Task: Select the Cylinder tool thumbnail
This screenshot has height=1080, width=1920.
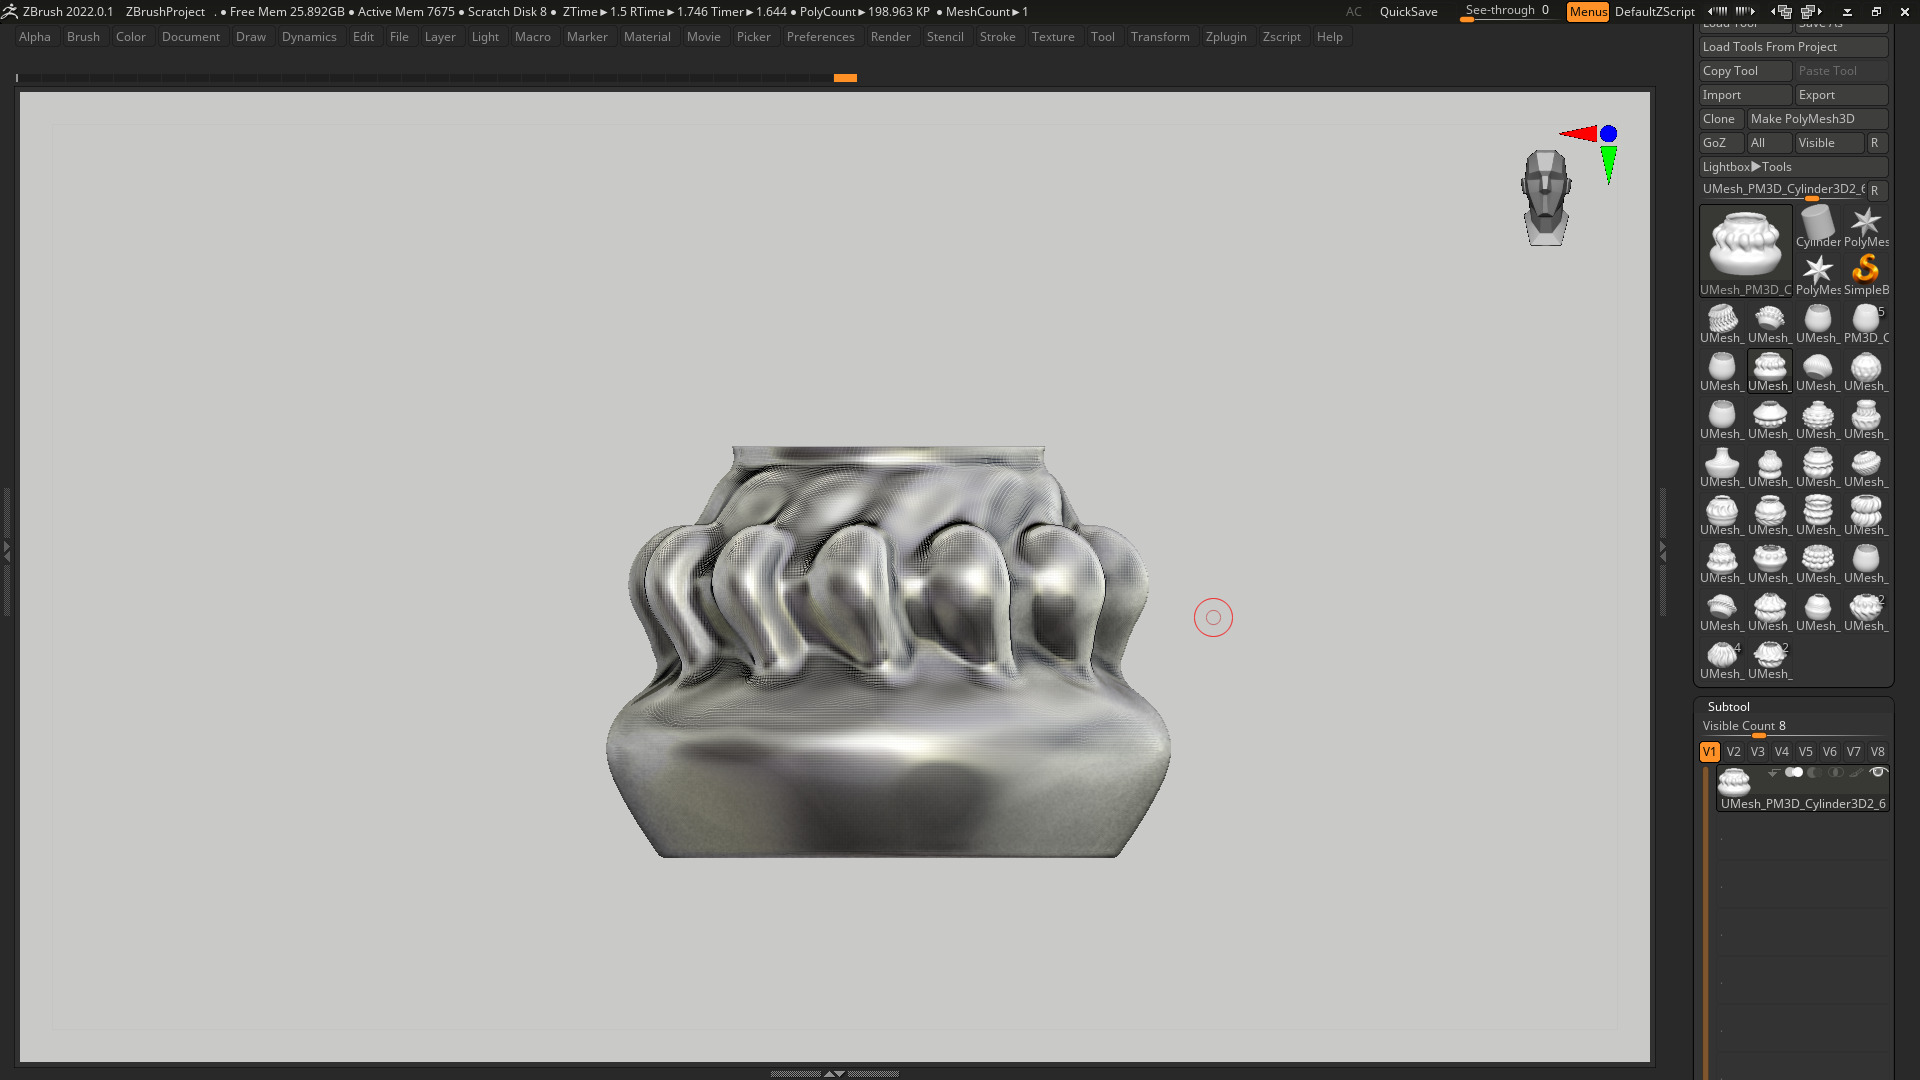Action: pyautogui.click(x=1818, y=227)
